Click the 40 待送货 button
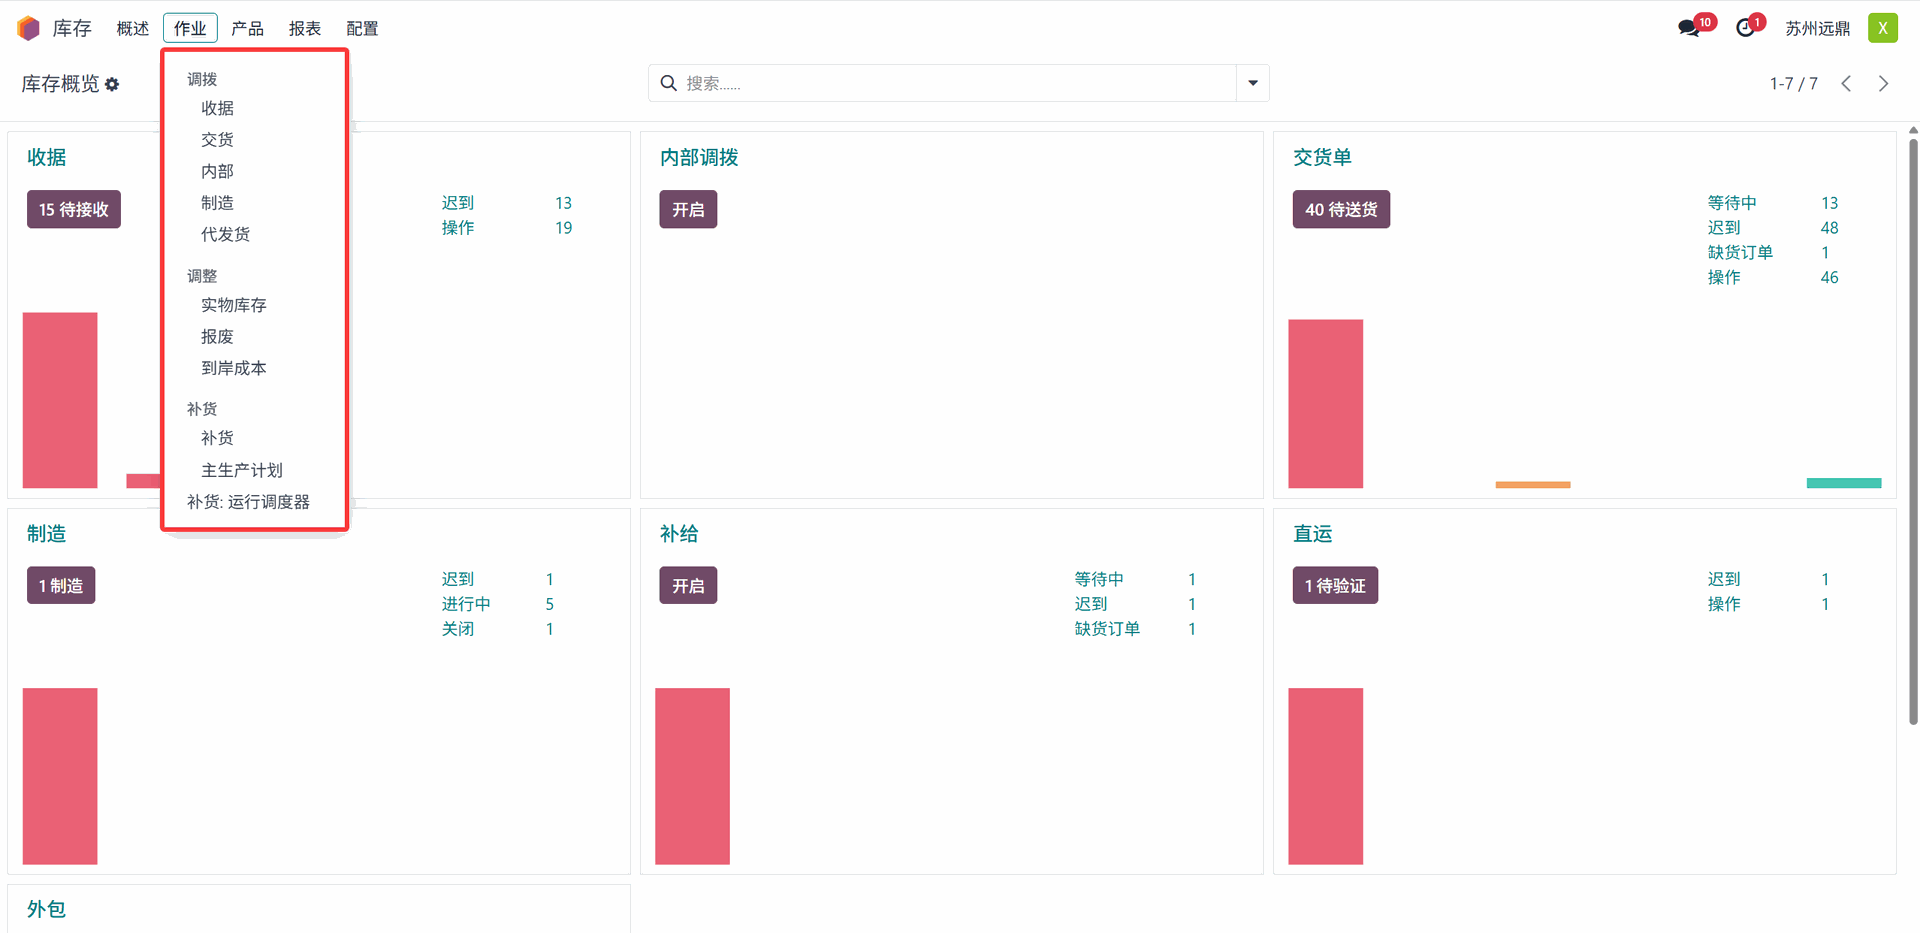Image resolution: width=1920 pixels, height=933 pixels. [x=1340, y=209]
